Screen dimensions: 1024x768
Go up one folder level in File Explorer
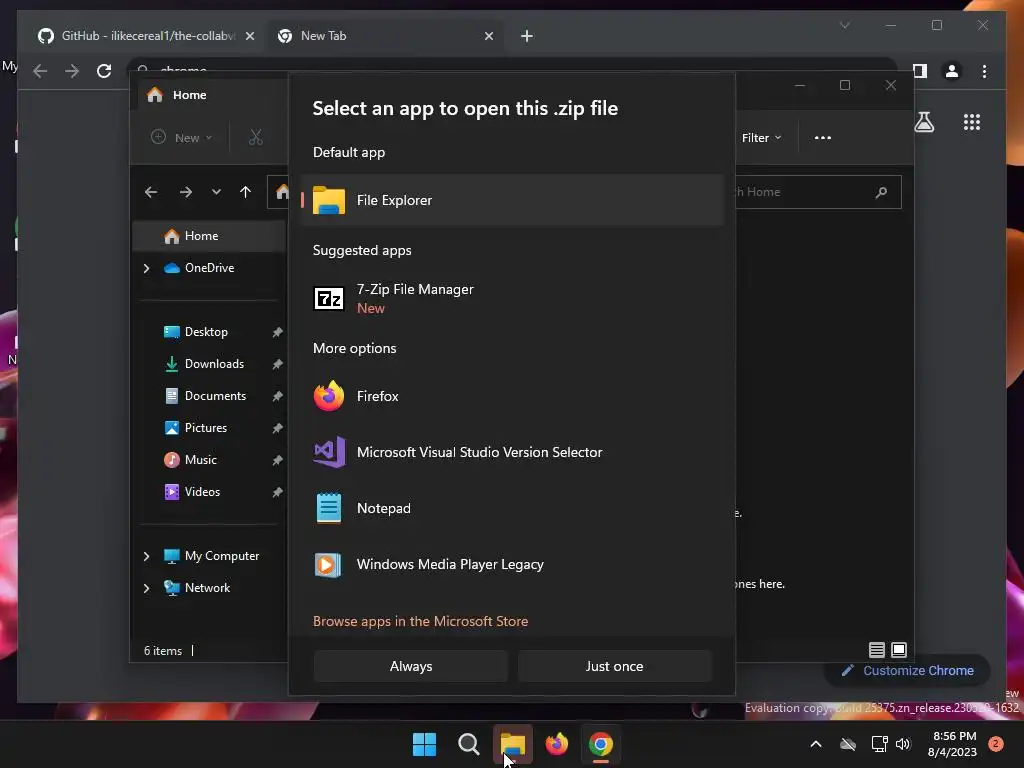(246, 192)
